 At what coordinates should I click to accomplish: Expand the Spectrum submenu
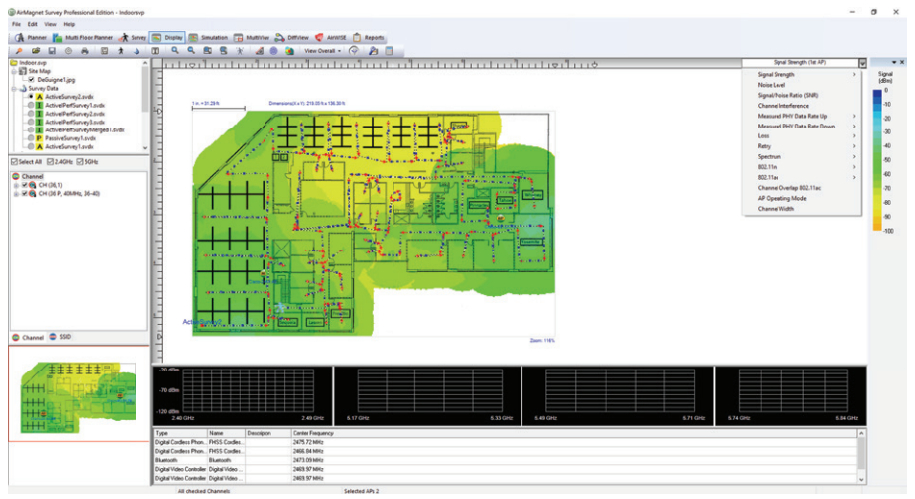coord(802,157)
